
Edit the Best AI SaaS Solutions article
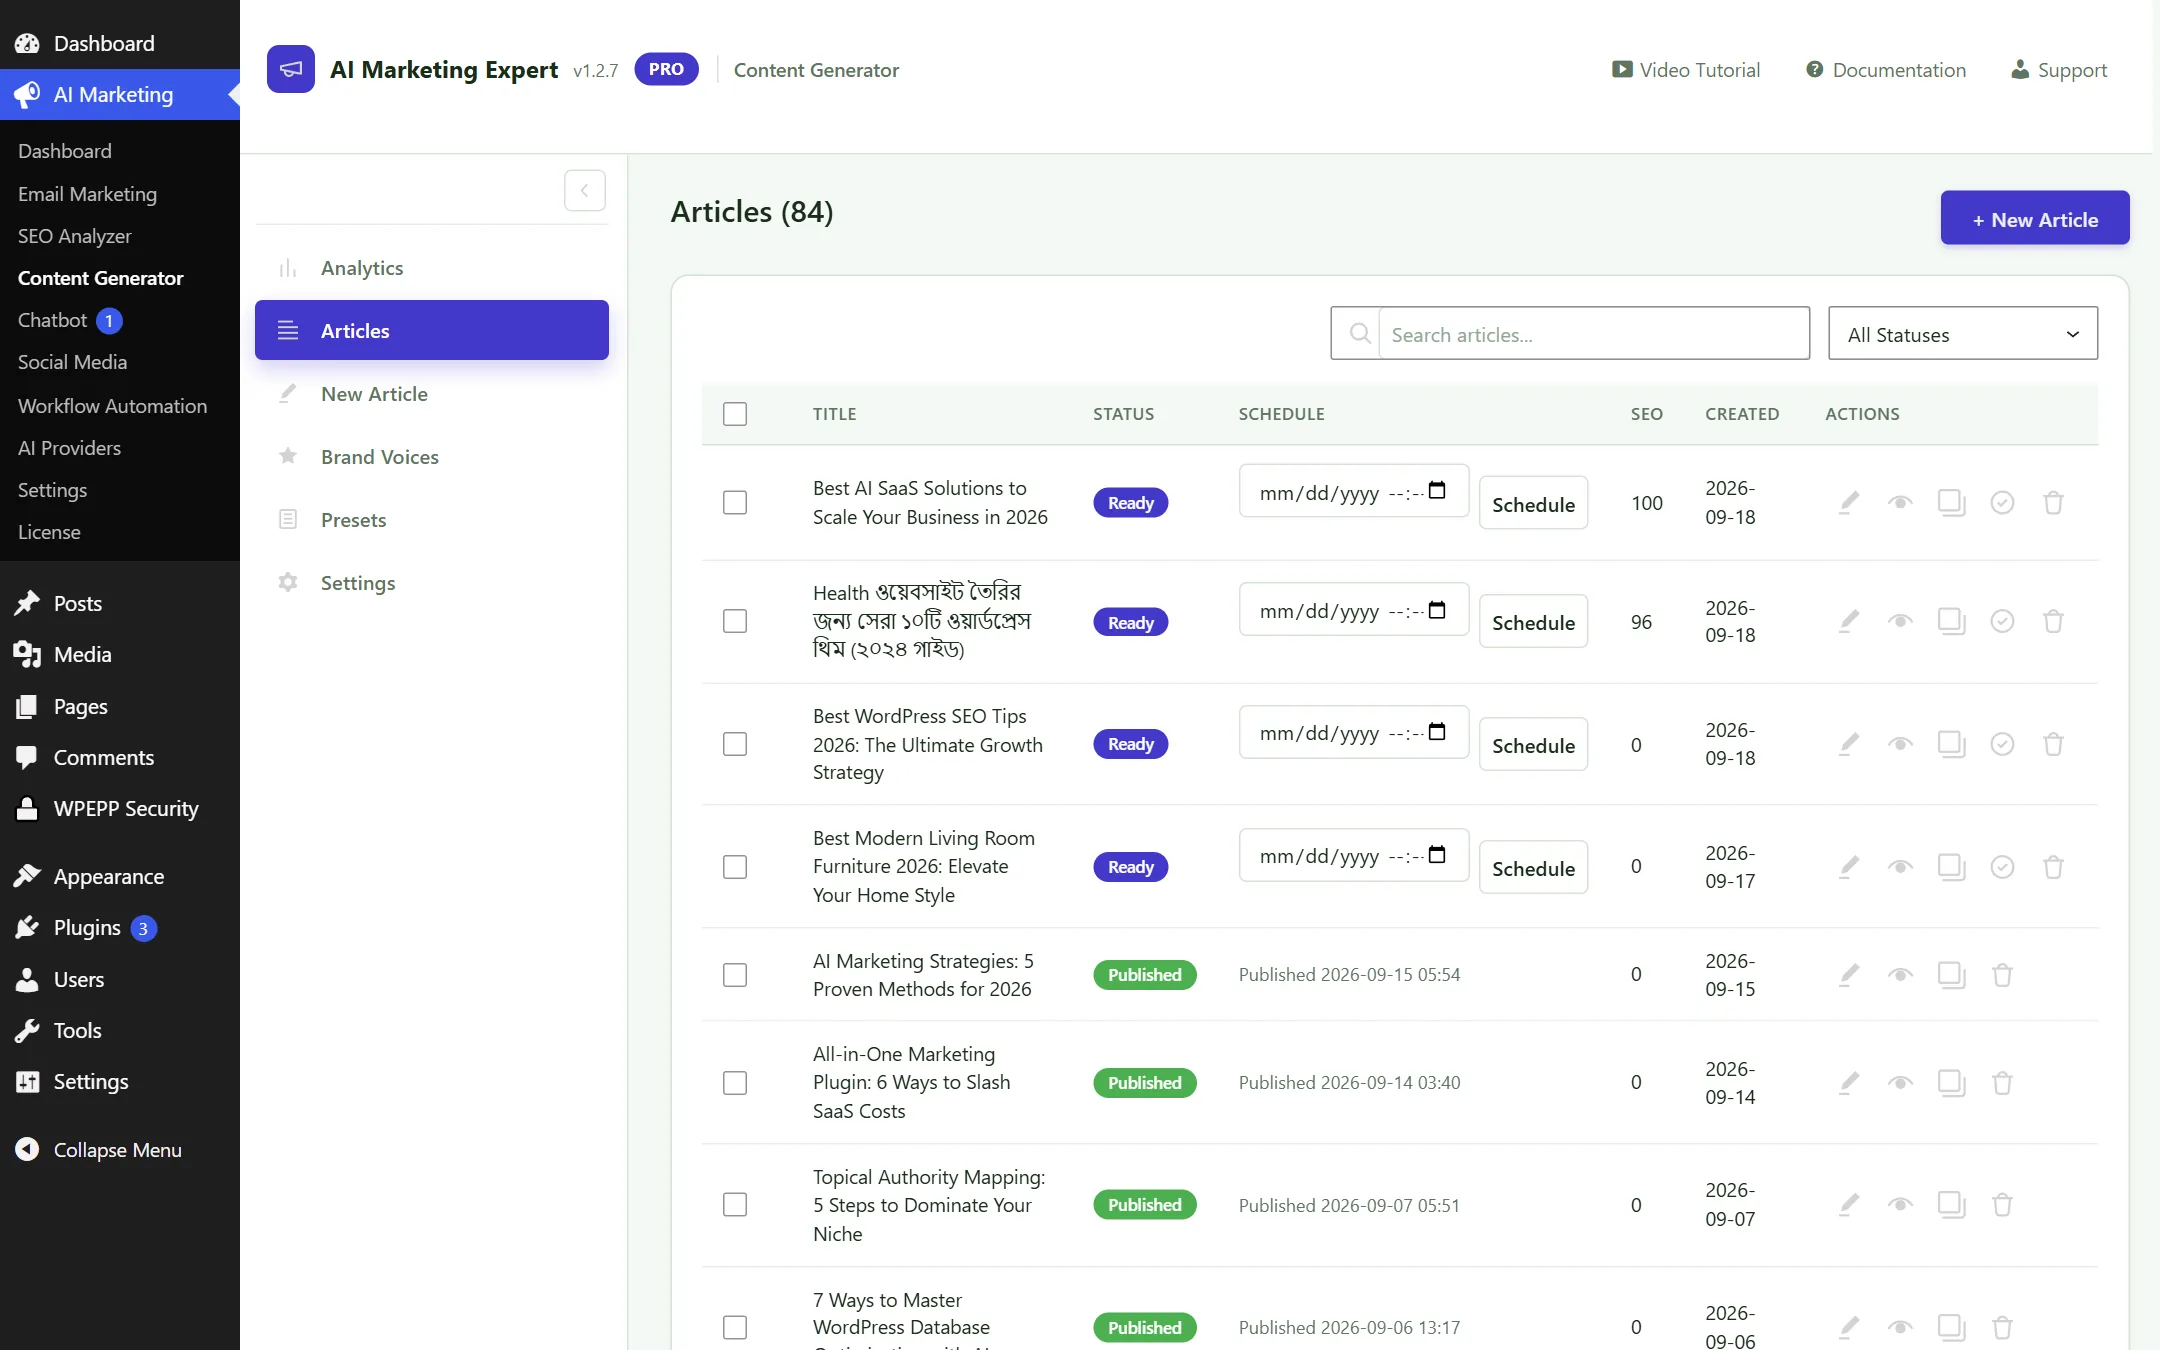coord(1849,502)
